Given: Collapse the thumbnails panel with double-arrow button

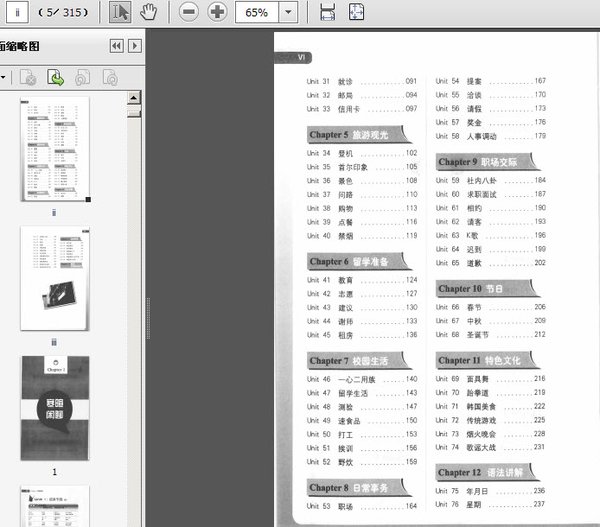Looking at the screenshot, I should tap(116, 45).
